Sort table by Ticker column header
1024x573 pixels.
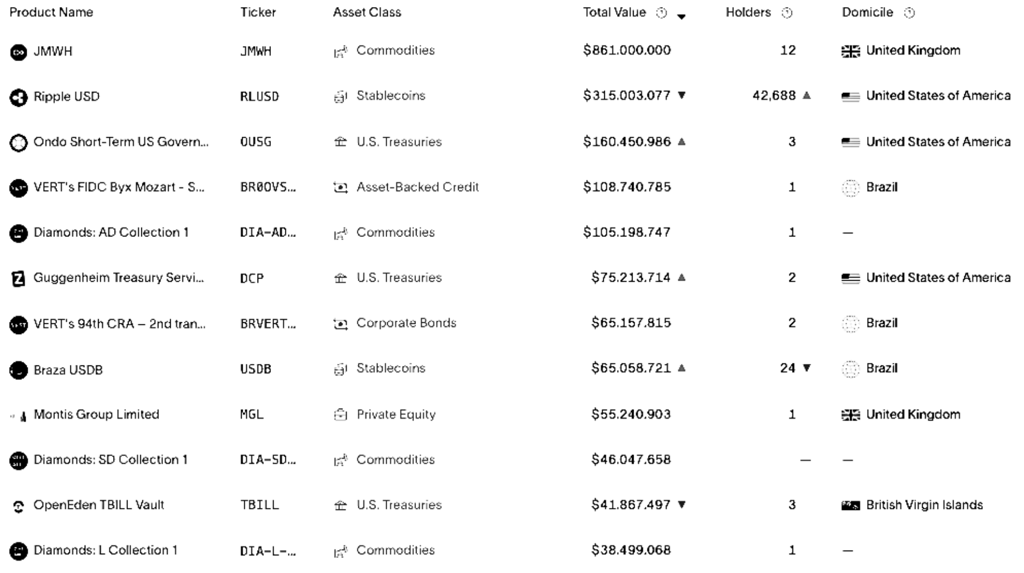(x=258, y=13)
